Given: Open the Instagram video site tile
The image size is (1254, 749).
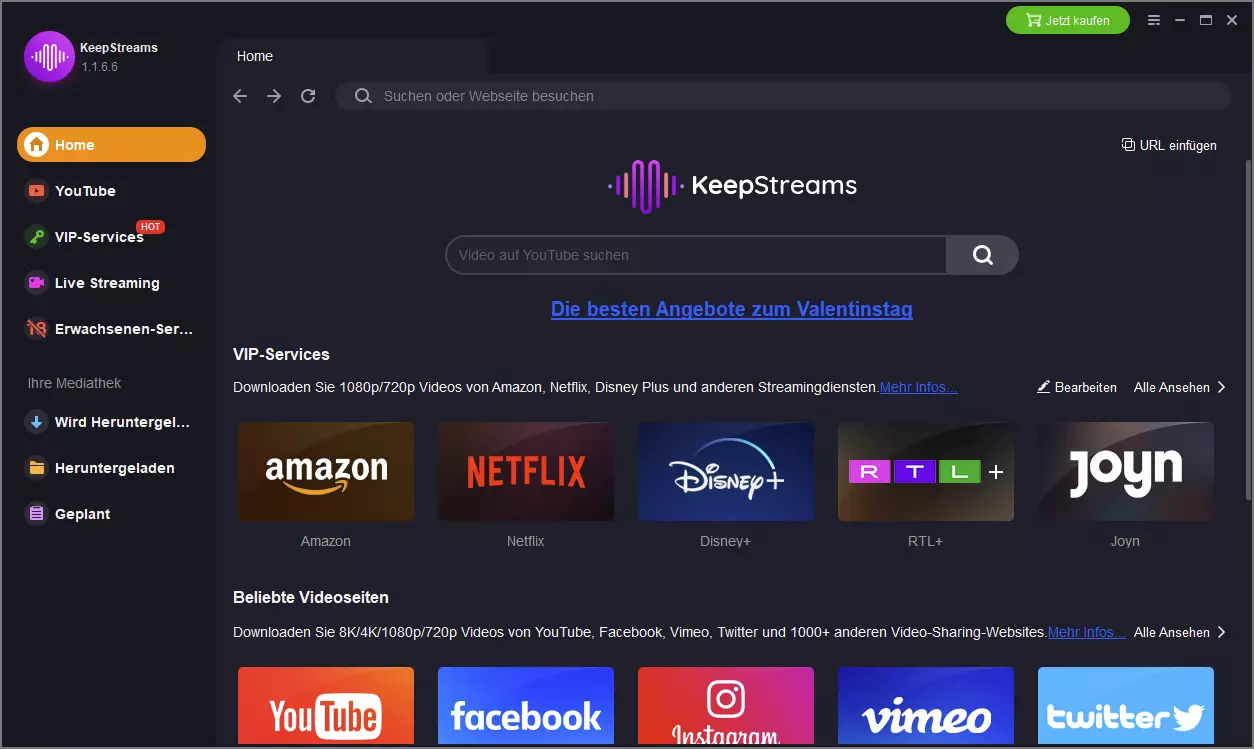Looking at the screenshot, I should click(726, 707).
